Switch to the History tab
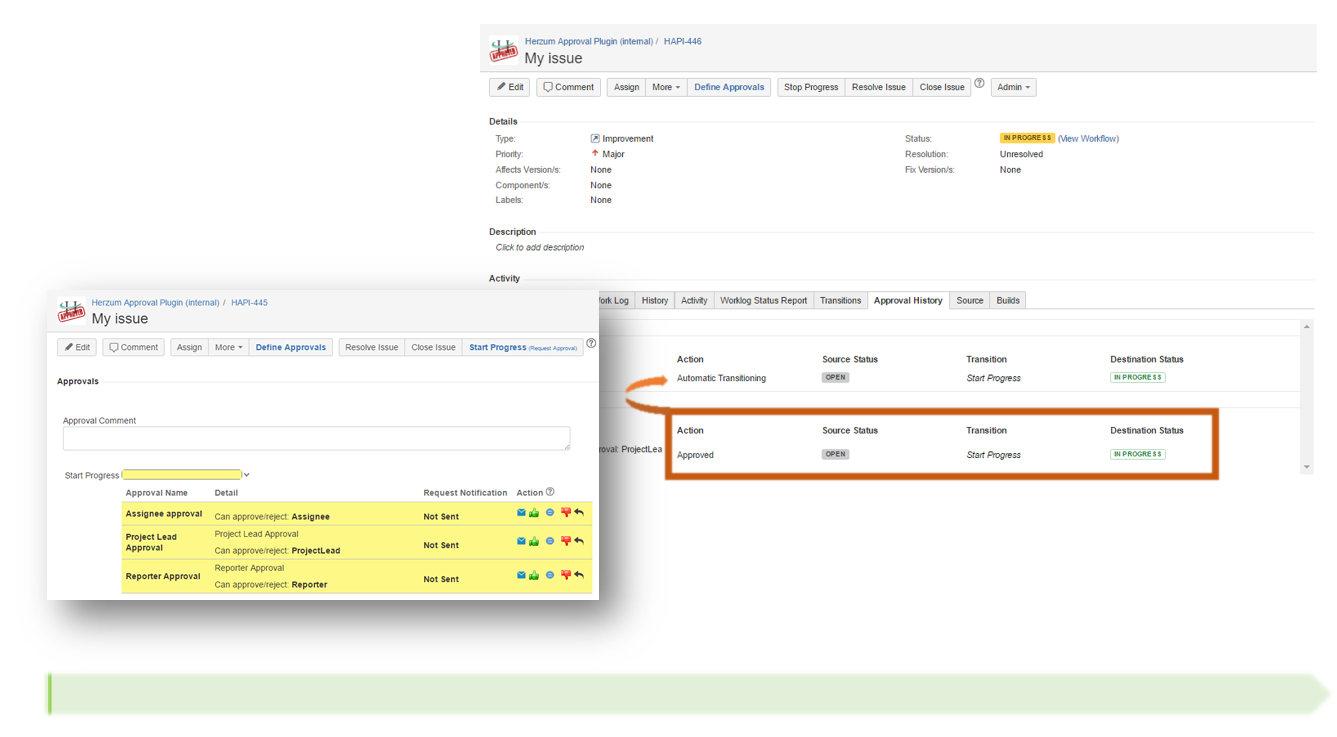The width and height of the screenshot is (1337, 737). tap(655, 300)
